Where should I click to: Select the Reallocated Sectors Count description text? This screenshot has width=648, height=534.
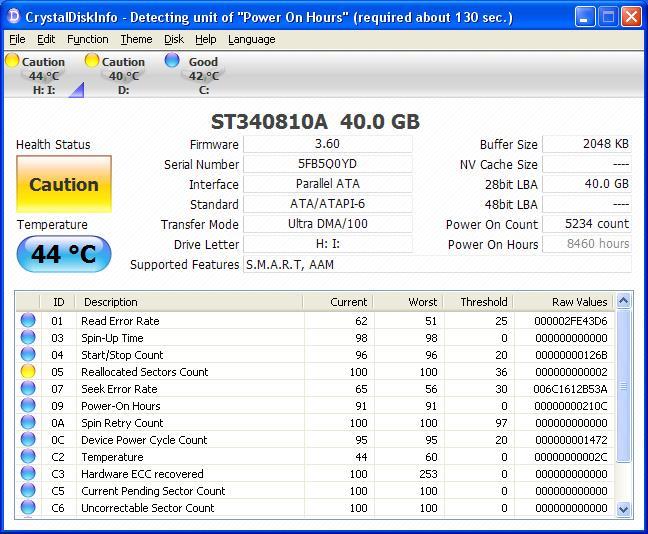[x=145, y=372]
